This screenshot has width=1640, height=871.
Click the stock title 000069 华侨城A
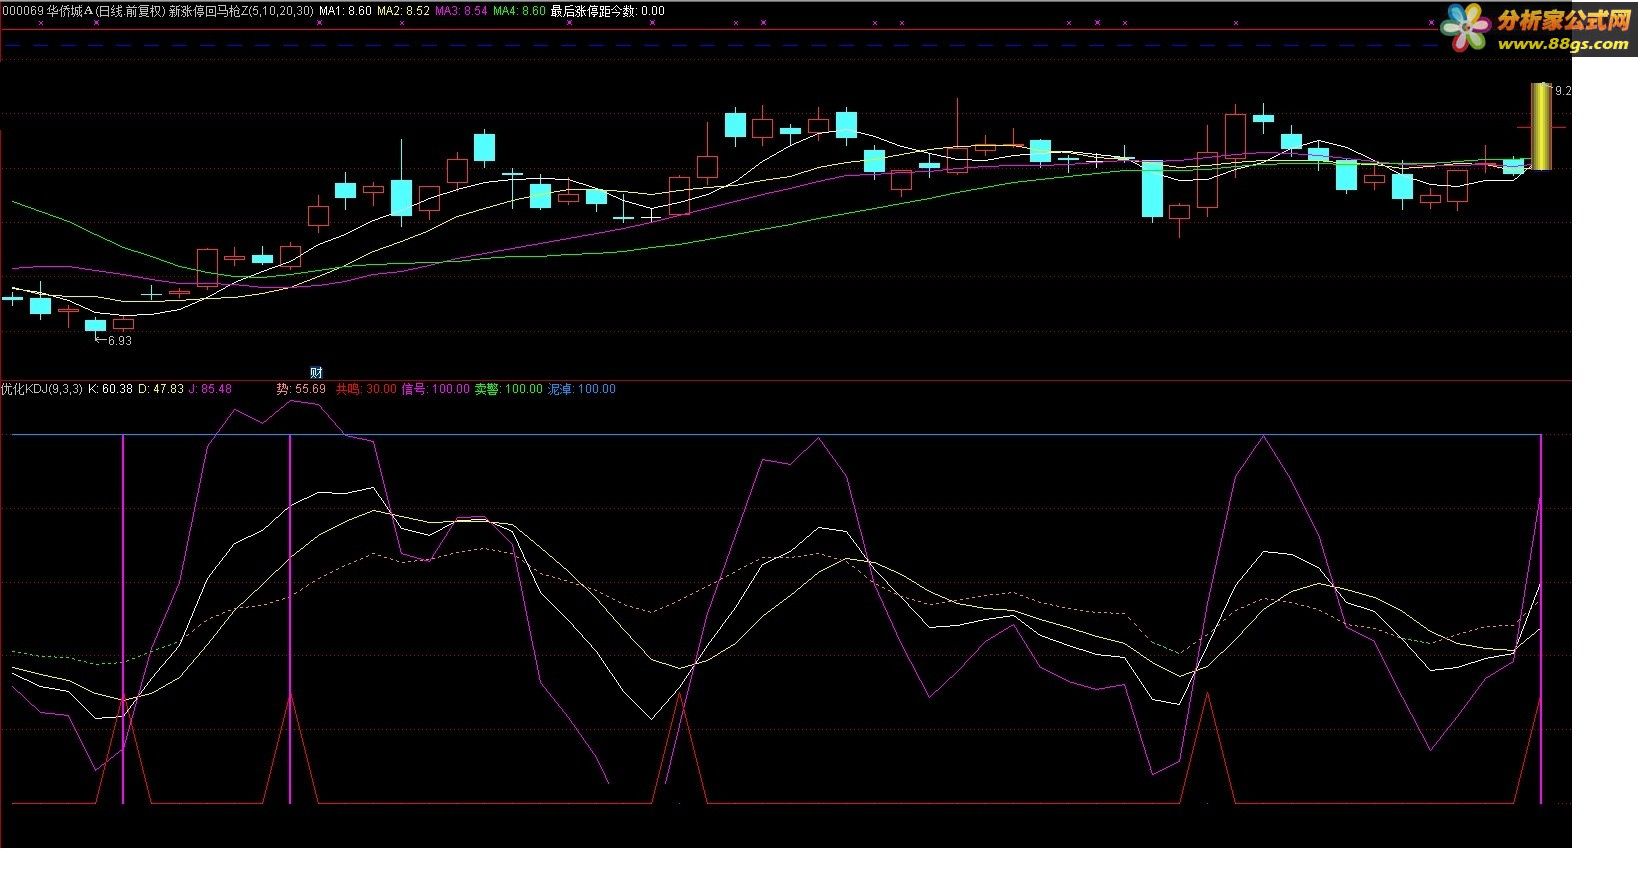(46, 11)
